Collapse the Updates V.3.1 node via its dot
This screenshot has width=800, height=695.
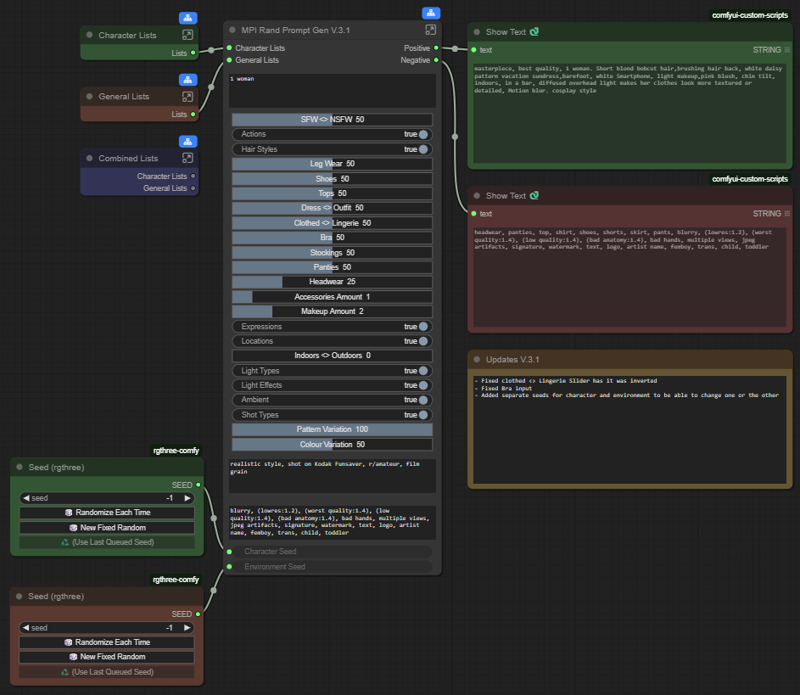(476, 359)
